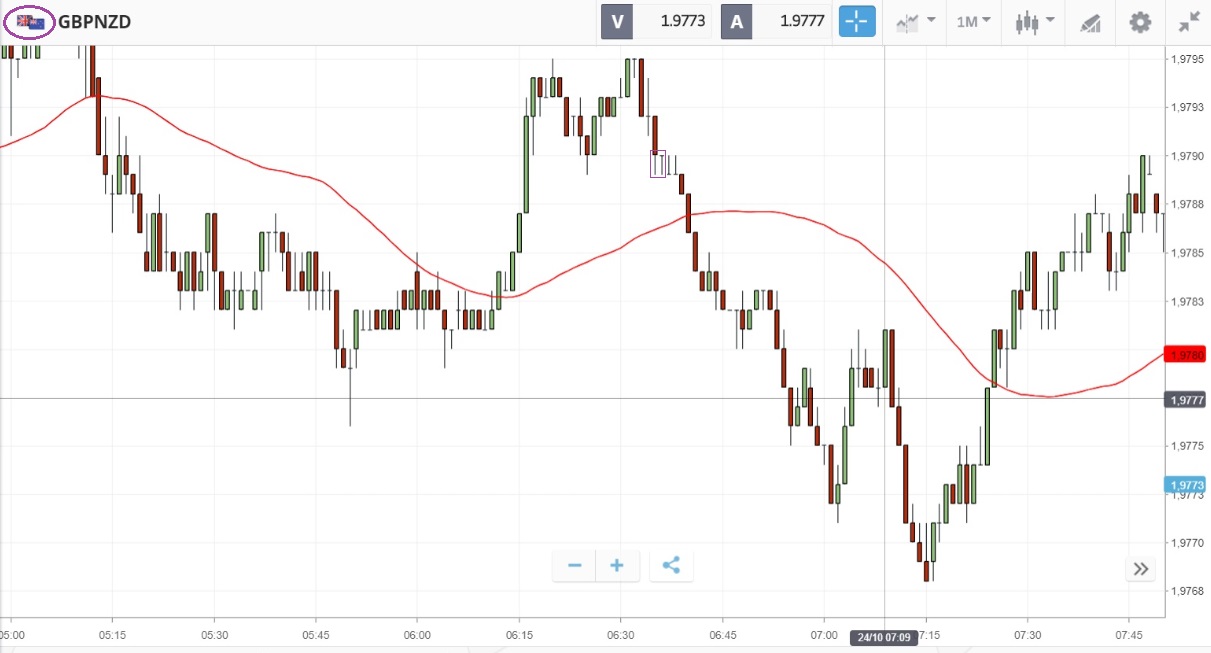Share the chart via share icon

coord(671,566)
